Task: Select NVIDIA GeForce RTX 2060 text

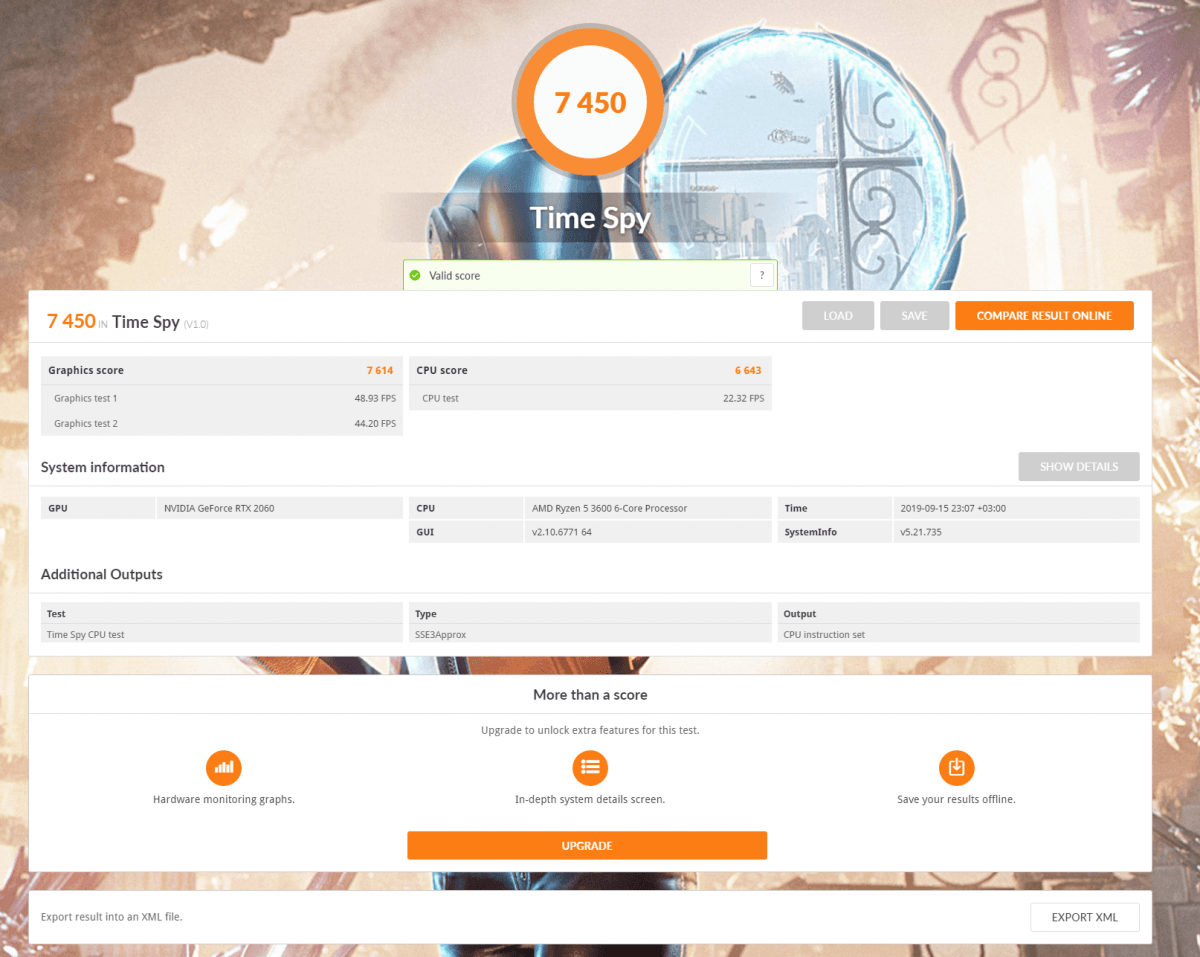Action: pos(219,508)
